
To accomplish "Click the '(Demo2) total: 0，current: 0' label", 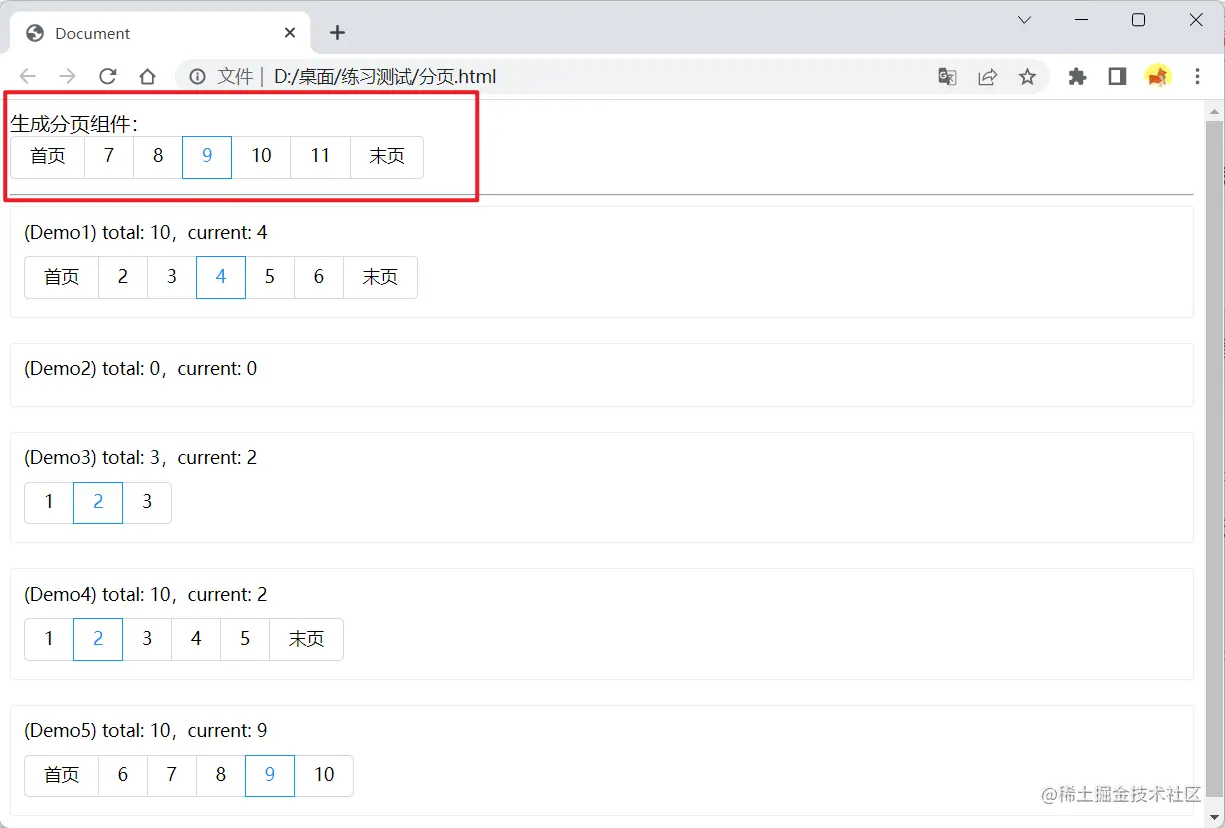I will tap(141, 369).
